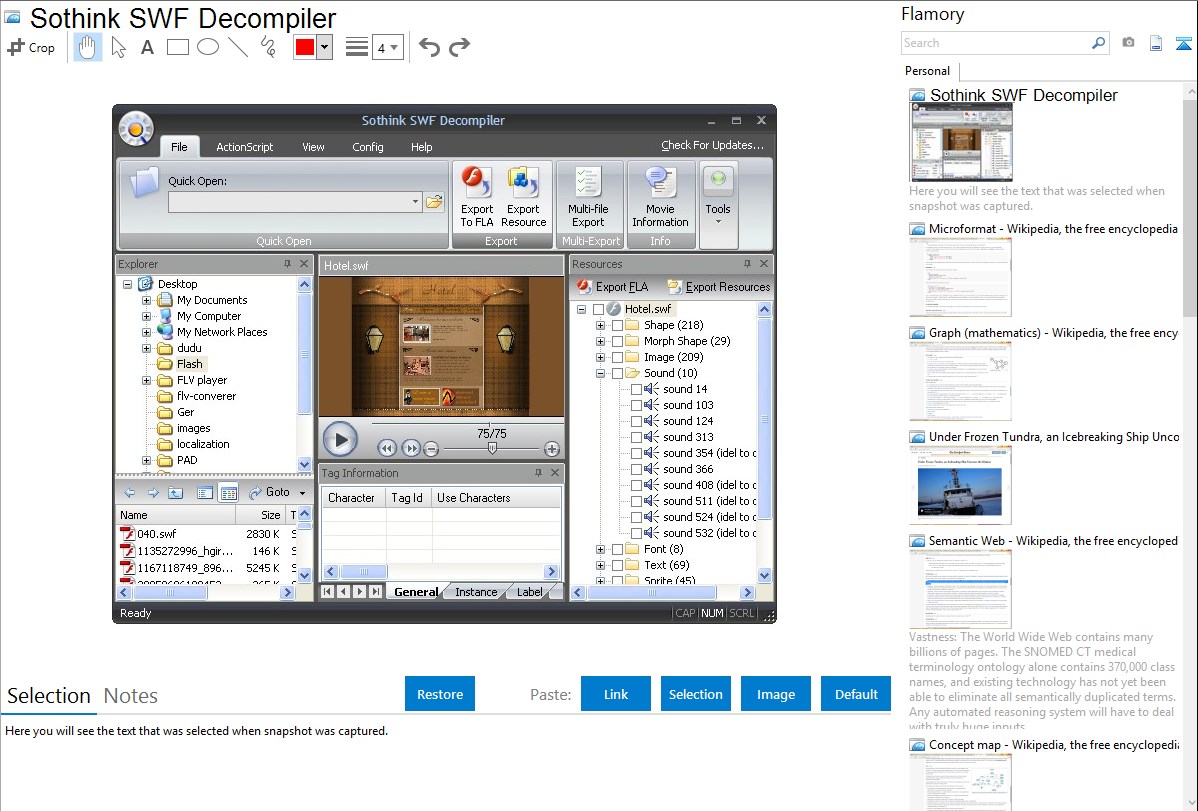This screenshot has height=811, width=1198.
Task: Click the rewind button in player
Action: click(387, 448)
